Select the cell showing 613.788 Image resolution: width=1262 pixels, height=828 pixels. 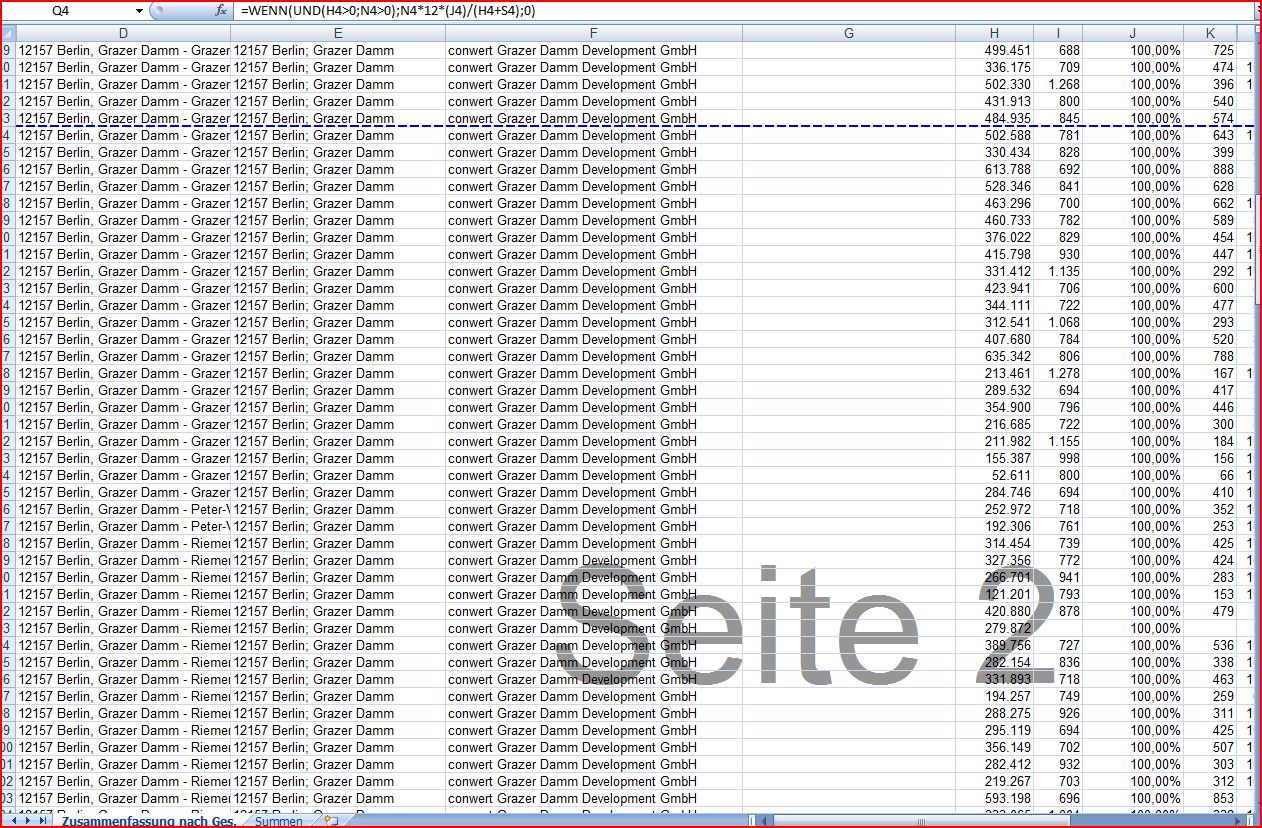click(x=994, y=169)
